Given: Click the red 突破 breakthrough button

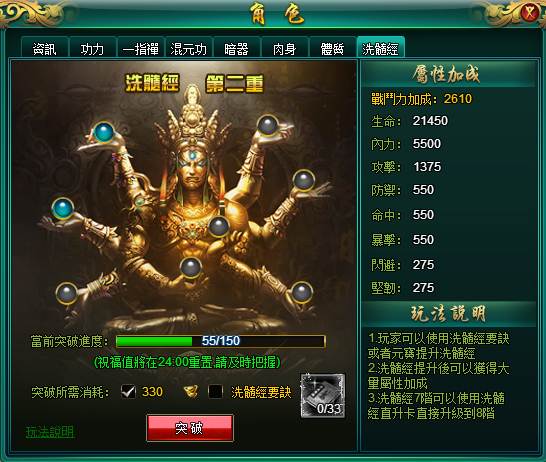Looking at the screenshot, I should [x=190, y=428].
